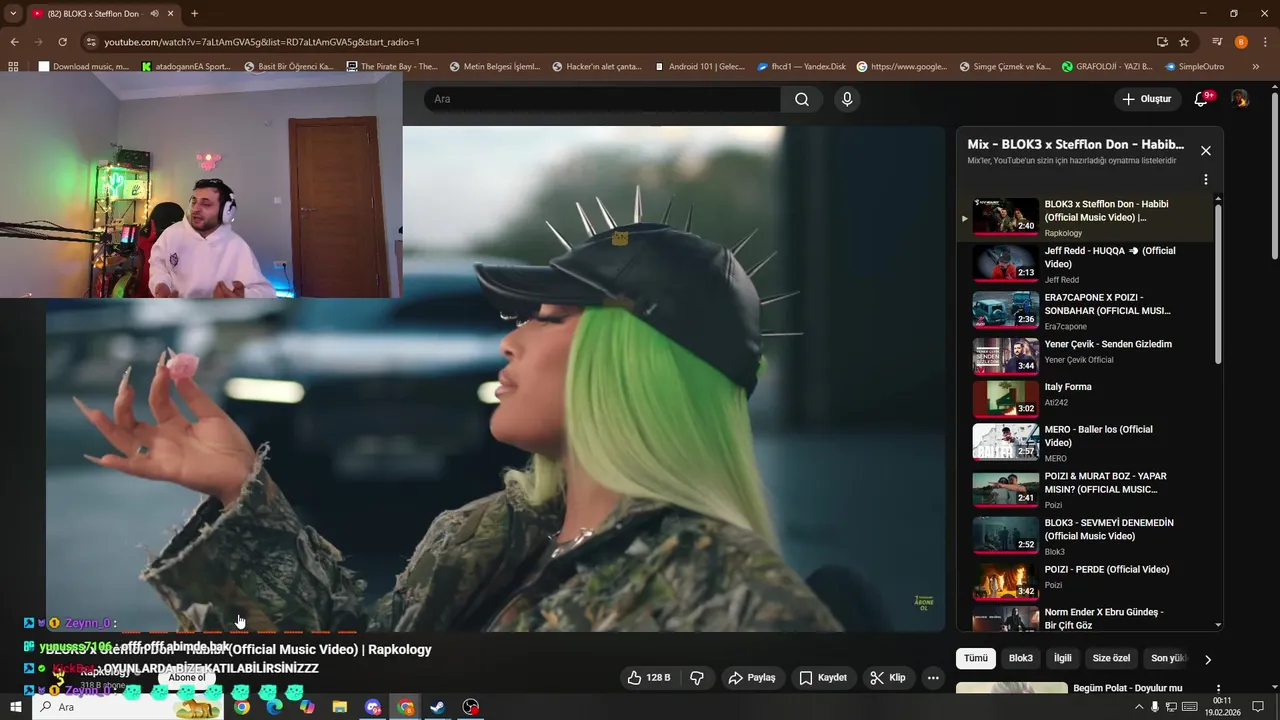The height and width of the screenshot is (720, 1280).
Task: Open the tab search dropdown arrow
Action: point(13,14)
